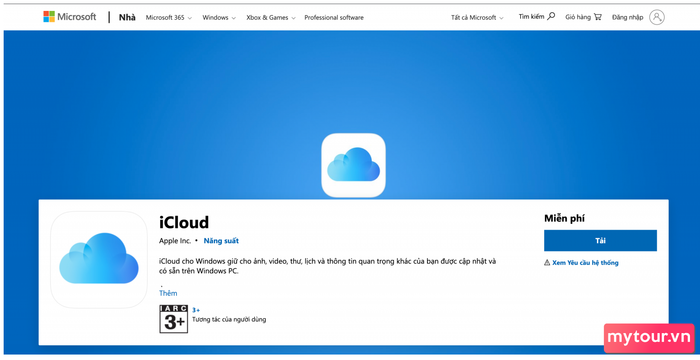Expand description with Thêm link
Viewport: 700px width, 360px height.
(168, 293)
